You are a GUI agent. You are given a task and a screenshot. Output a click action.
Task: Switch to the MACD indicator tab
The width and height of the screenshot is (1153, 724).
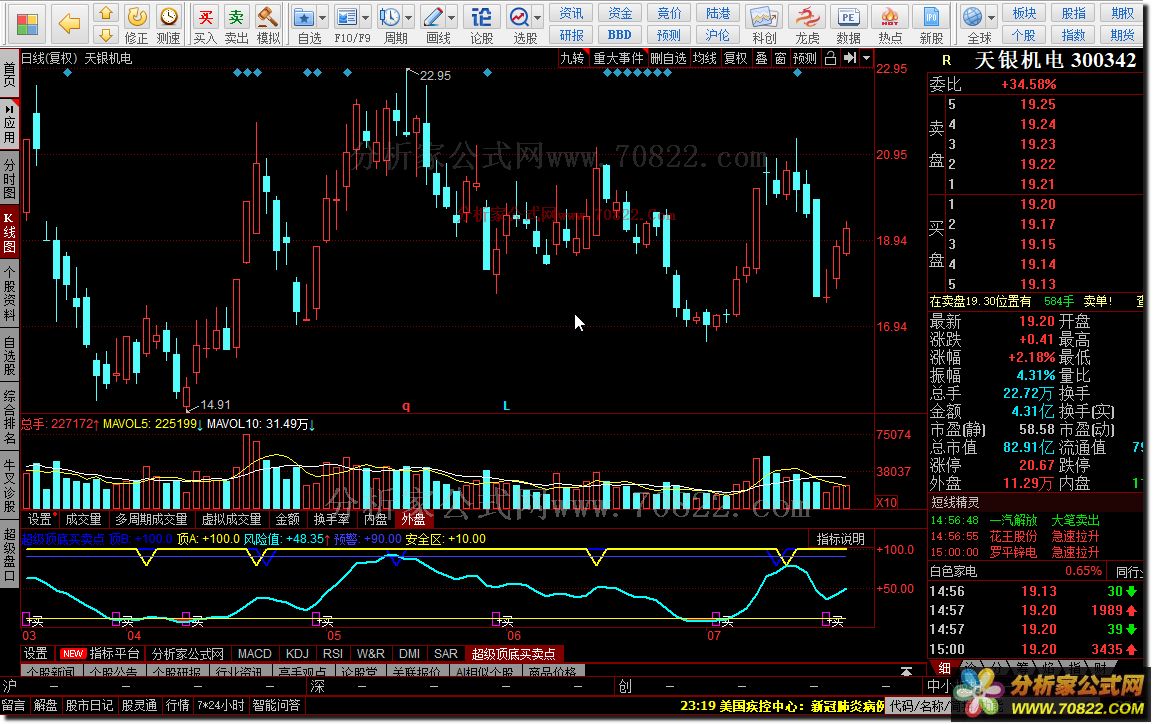pyautogui.click(x=254, y=653)
